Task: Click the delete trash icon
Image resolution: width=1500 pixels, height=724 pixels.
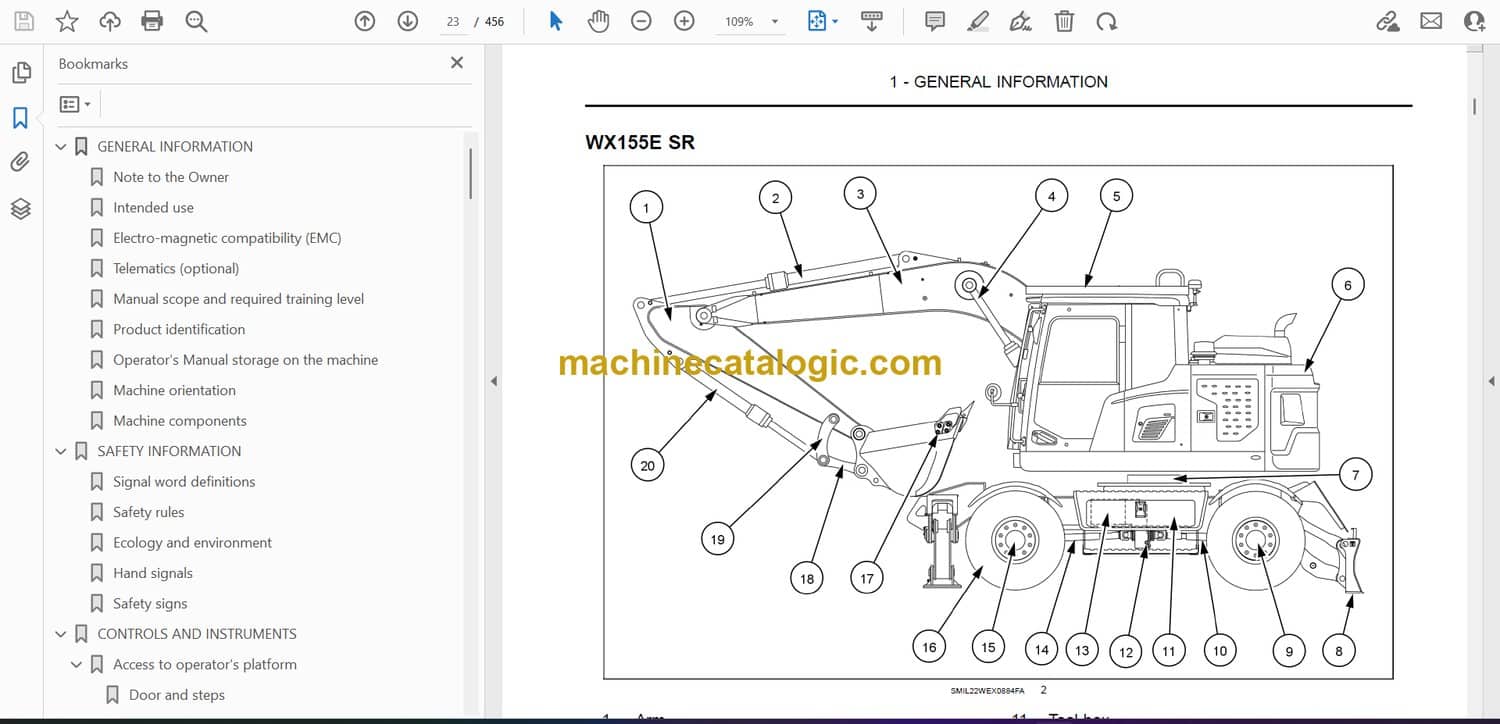Action: coord(1065,21)
